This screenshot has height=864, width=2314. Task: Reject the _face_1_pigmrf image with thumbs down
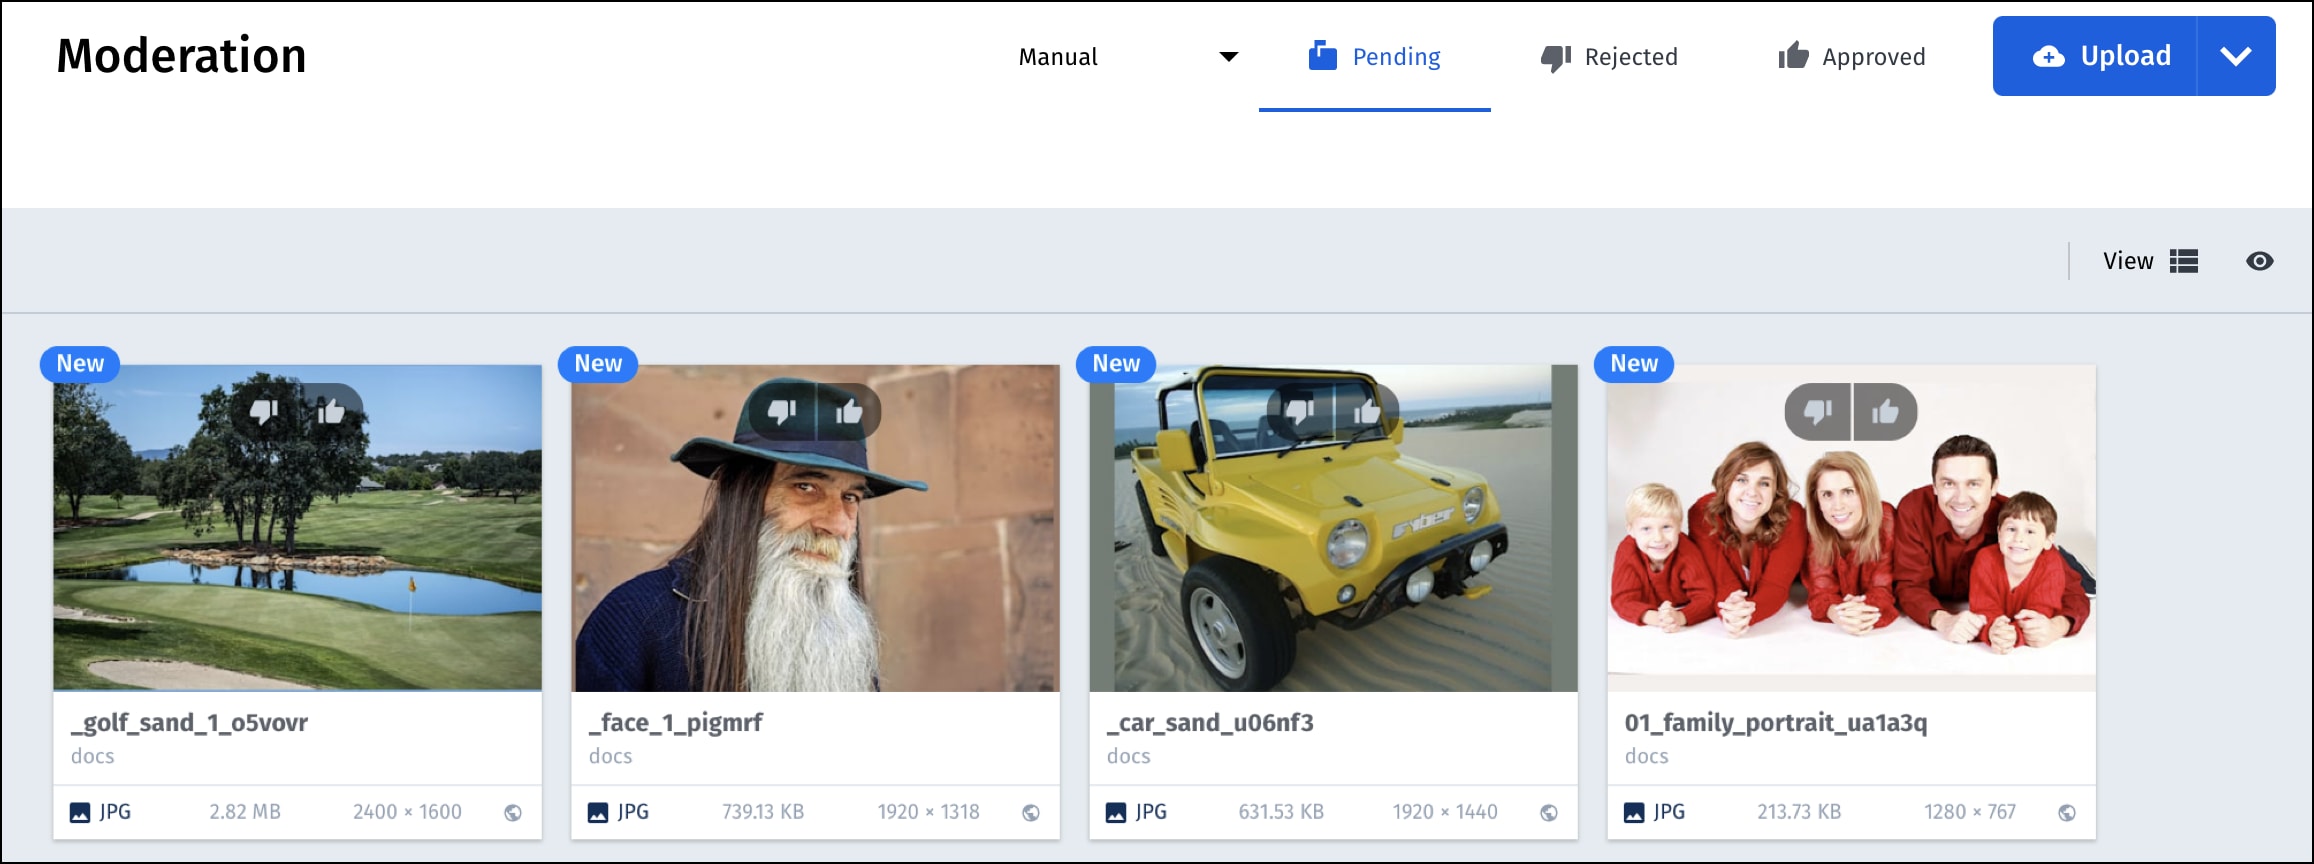pyautogui.click(x=782, y=411)
